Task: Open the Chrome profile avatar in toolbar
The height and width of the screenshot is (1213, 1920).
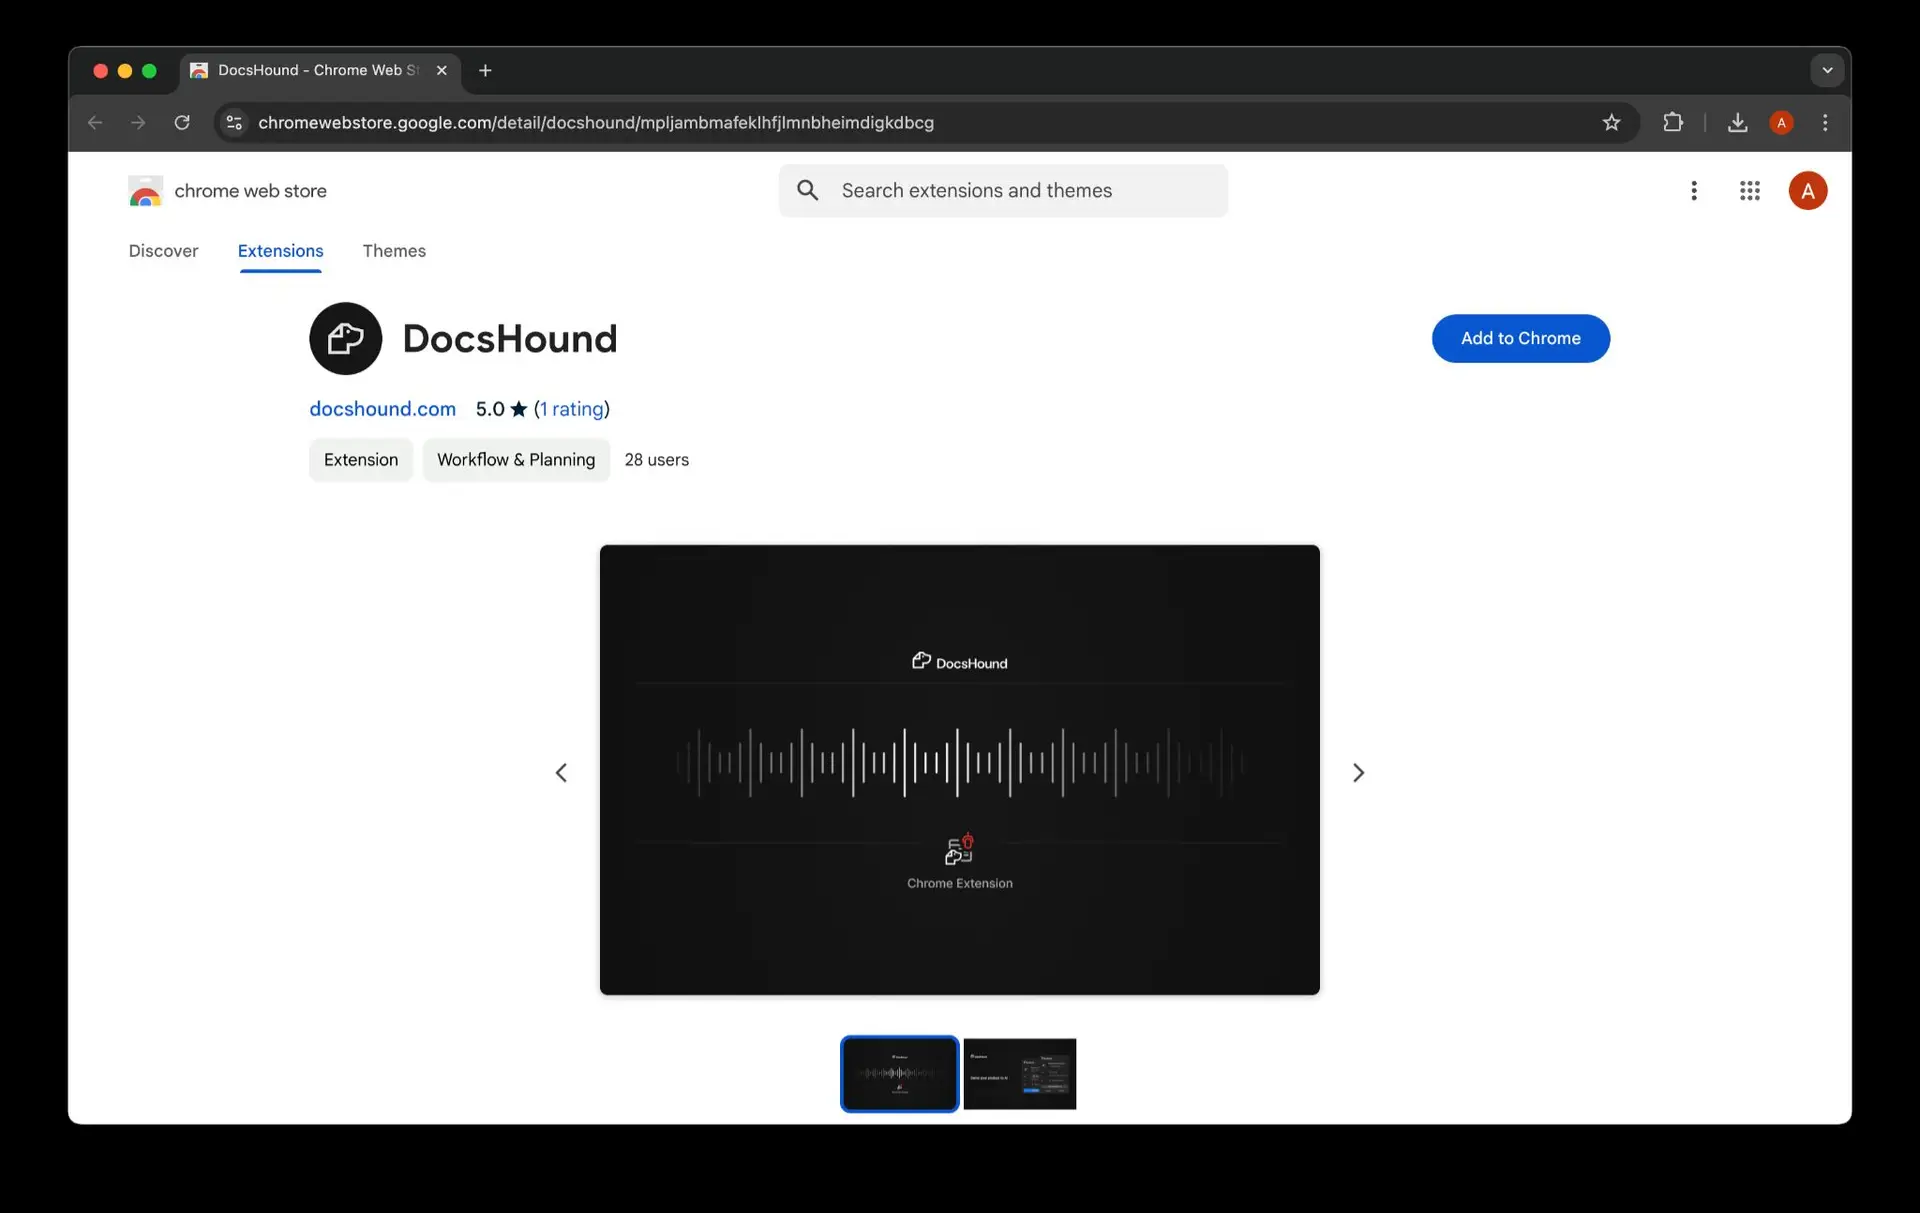Action: [x=1781, y=122]
